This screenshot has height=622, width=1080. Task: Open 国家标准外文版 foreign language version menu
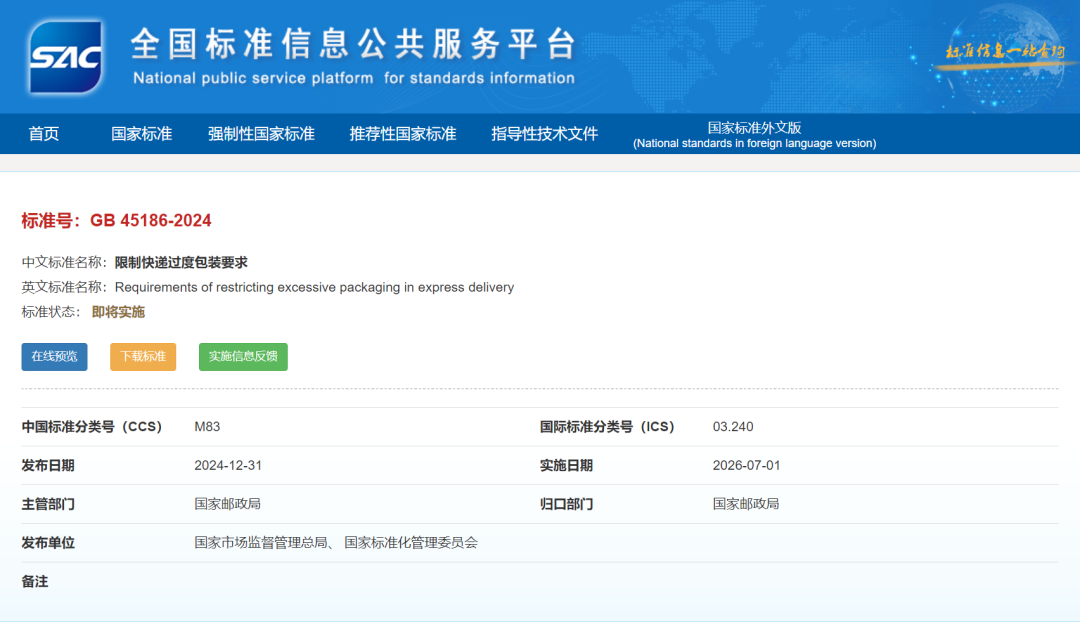click(x=754, y=135)
